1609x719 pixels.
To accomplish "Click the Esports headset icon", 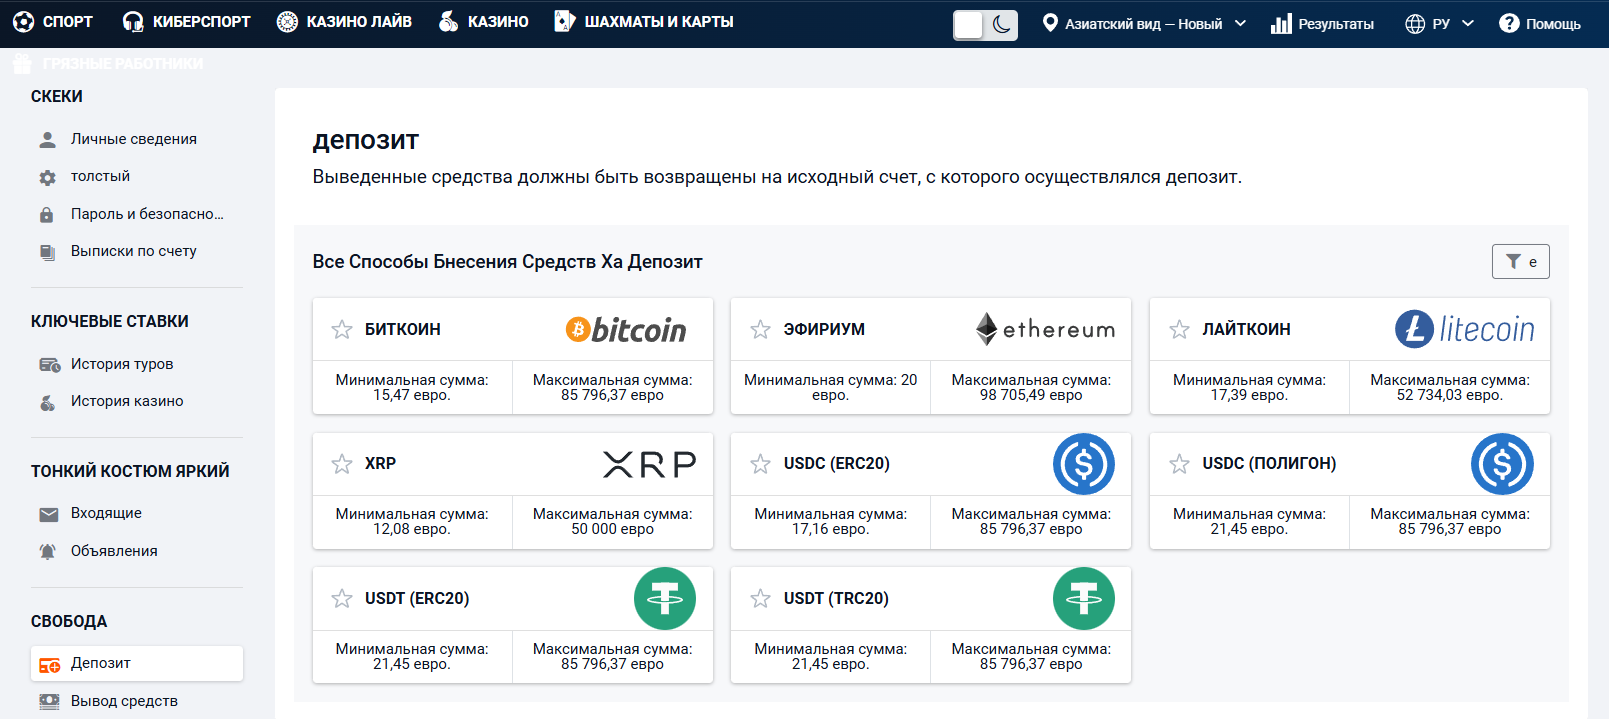I will point(133,22).
